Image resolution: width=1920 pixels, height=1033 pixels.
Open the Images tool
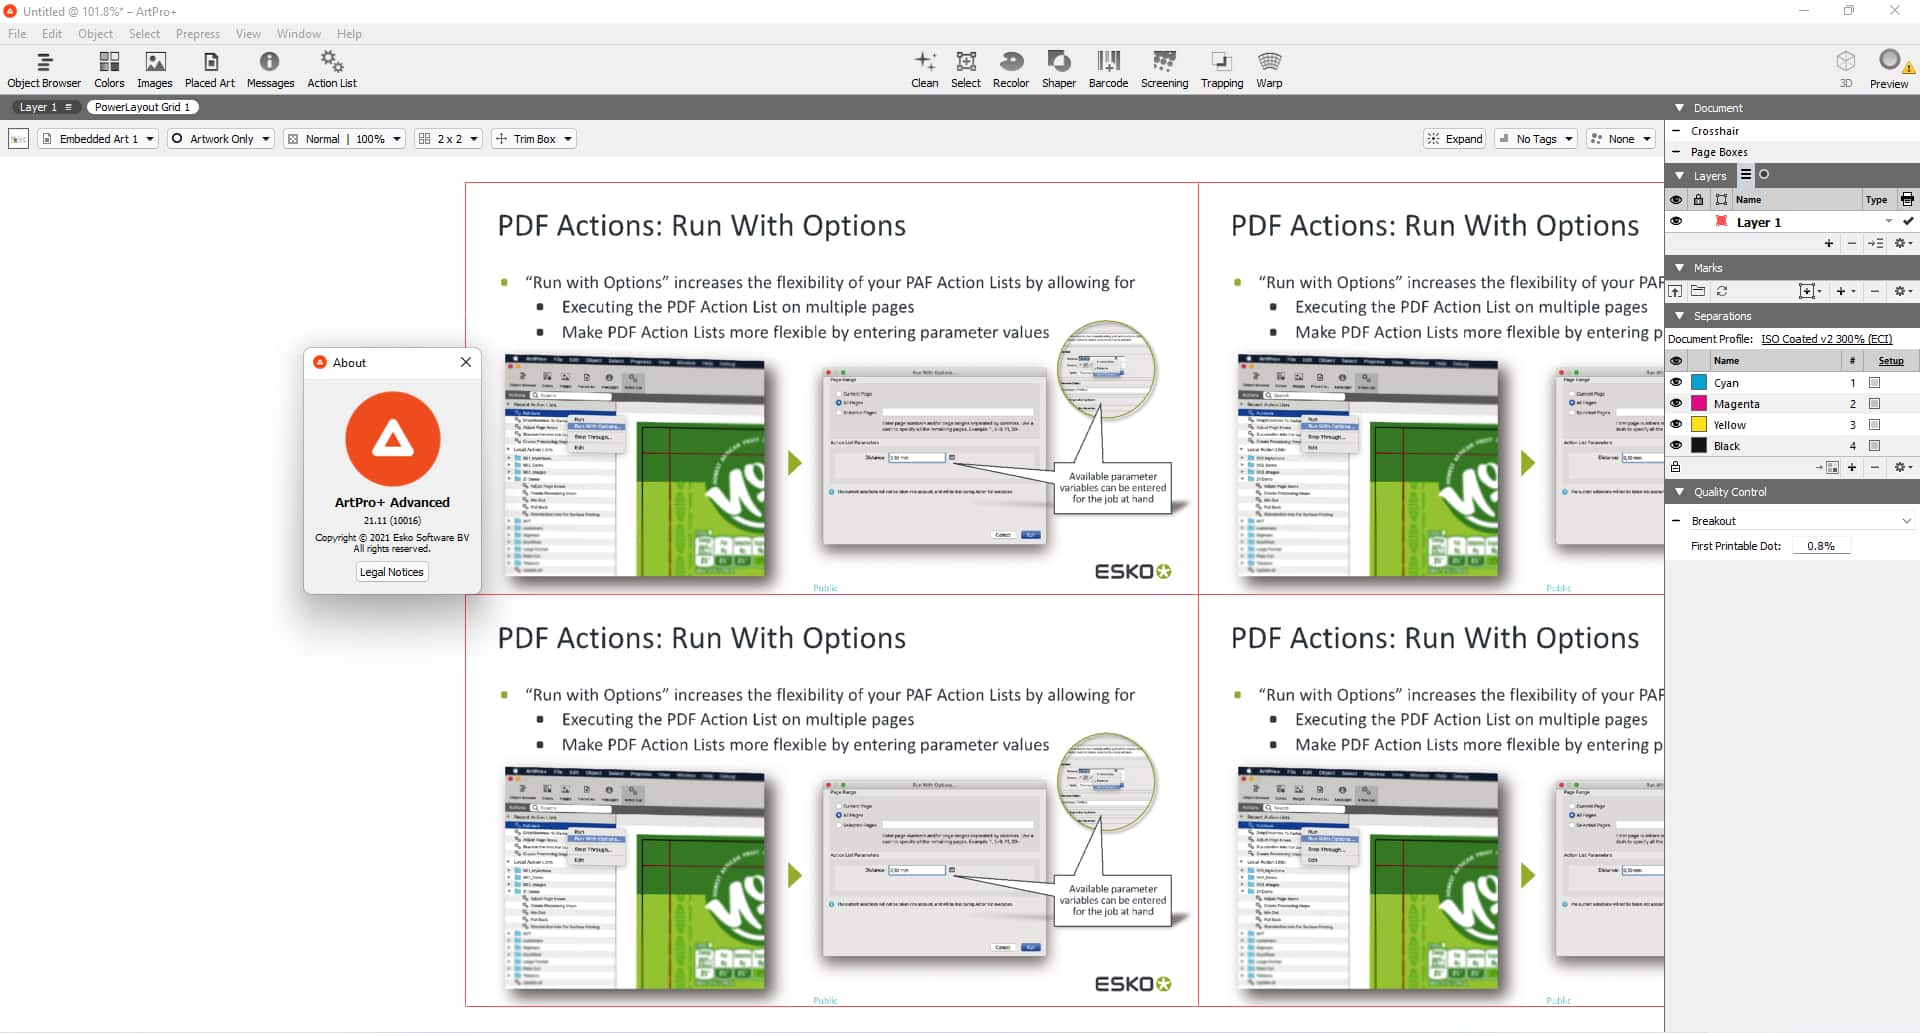pos(155,70)
